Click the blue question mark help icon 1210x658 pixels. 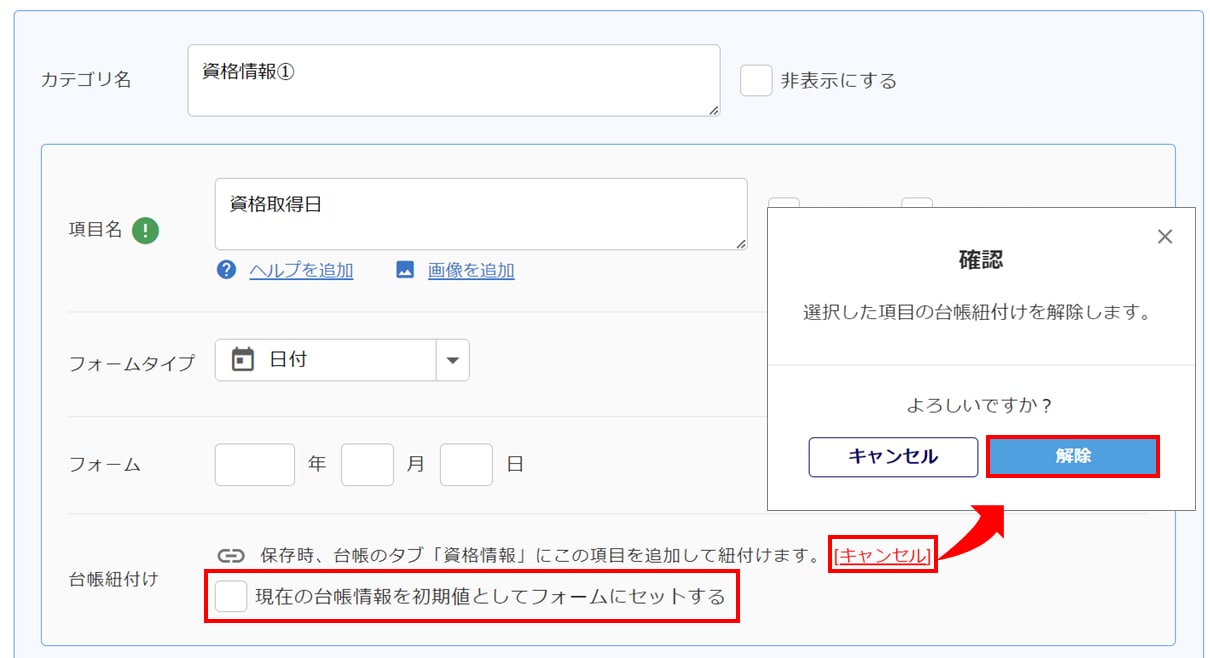coord(227,270)
